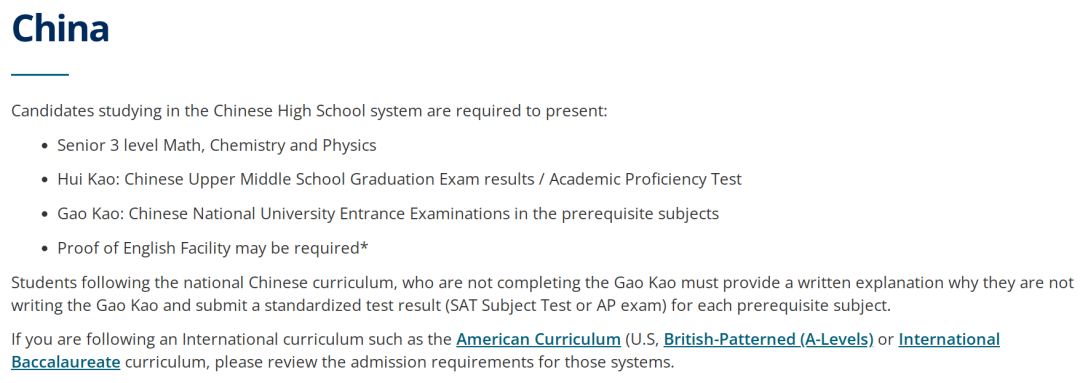Click the bullet marker before Gao Kao
1080x383 pixels.
coord(45,216)
